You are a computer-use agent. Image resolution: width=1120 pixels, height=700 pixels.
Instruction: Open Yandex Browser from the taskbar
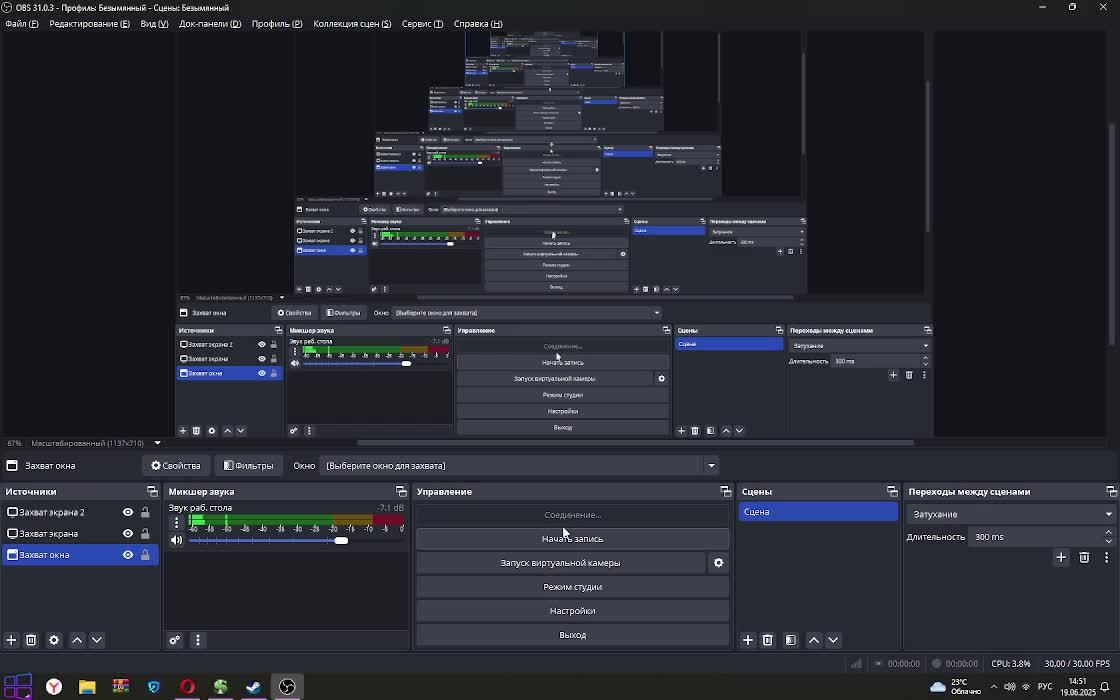tap(54, 687)
